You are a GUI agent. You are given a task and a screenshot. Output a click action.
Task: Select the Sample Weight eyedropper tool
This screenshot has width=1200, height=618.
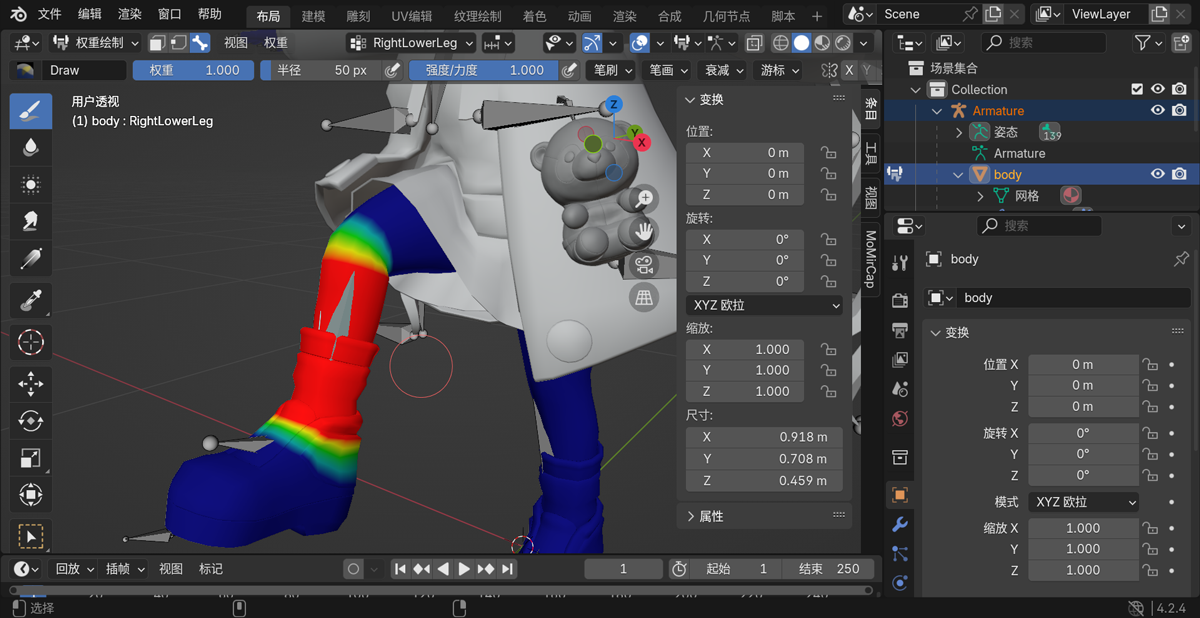(31, 298)
